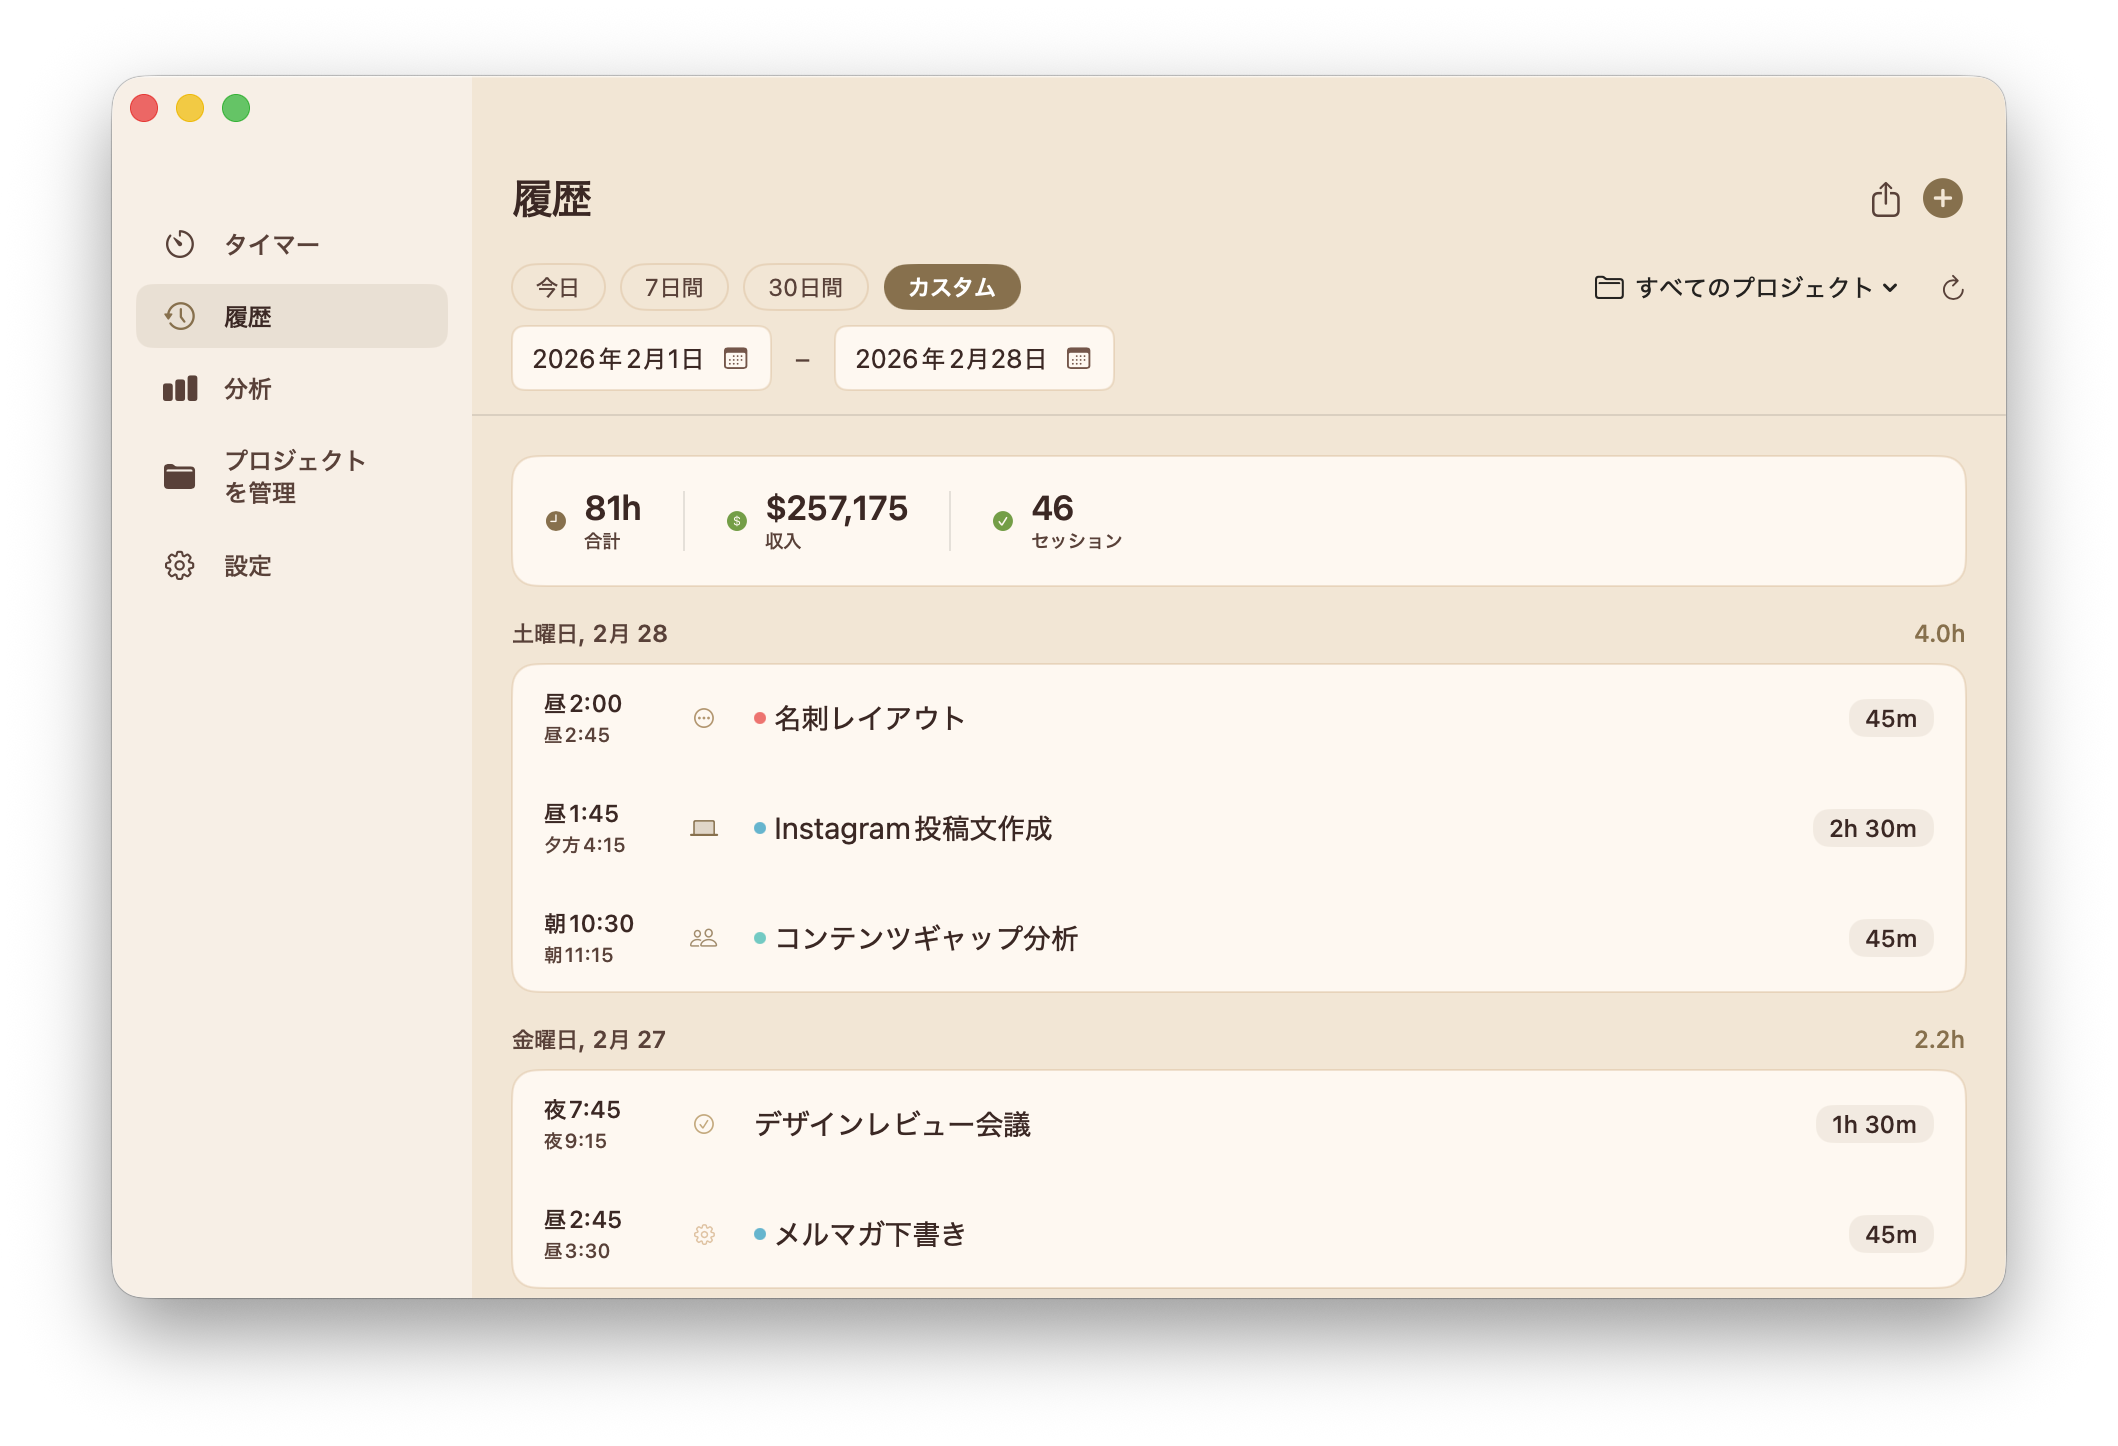The height and width of the screenshot is (1446, 2118).
Task: Click the gear icon beside メルマガ下書き entry
Action: tap(704, 1234)
